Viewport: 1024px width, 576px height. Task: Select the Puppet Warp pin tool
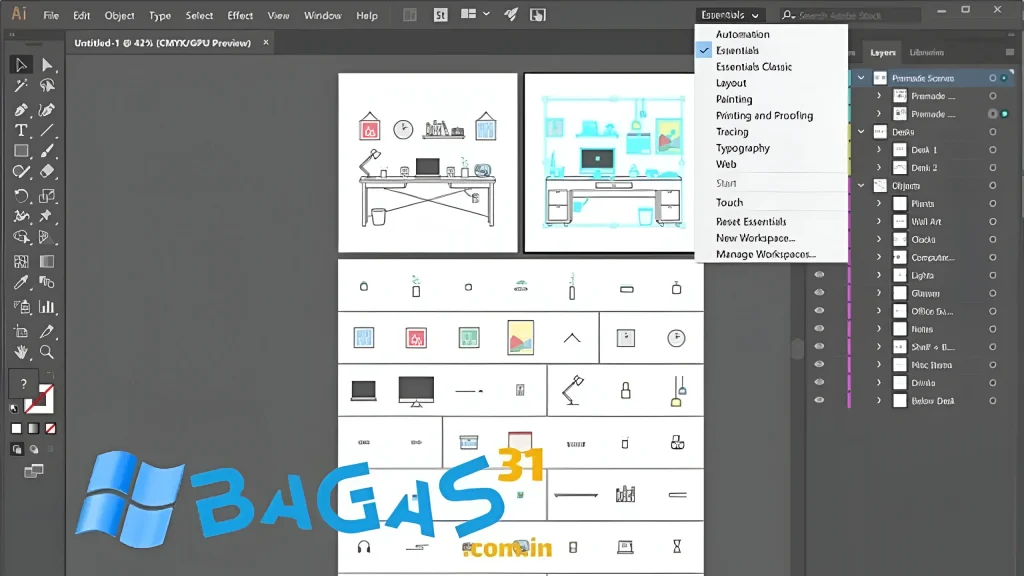(46, 216)
